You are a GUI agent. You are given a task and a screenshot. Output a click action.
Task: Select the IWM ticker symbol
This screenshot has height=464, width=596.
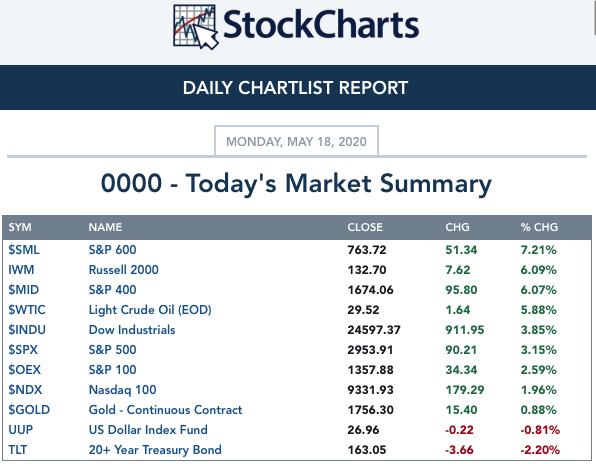[21, 269]
